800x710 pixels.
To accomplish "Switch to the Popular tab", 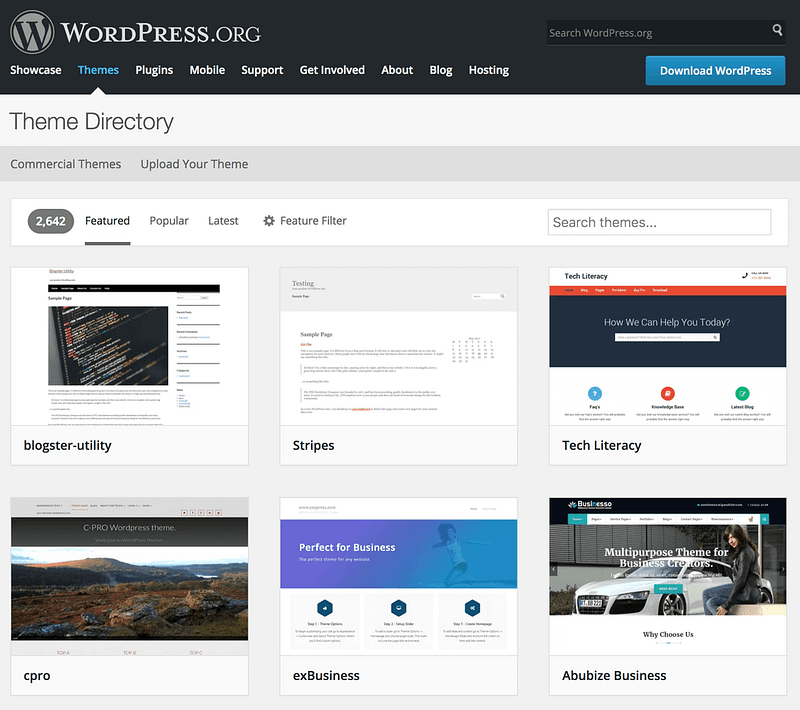I will pyautogui.click(x=168, y=220).
